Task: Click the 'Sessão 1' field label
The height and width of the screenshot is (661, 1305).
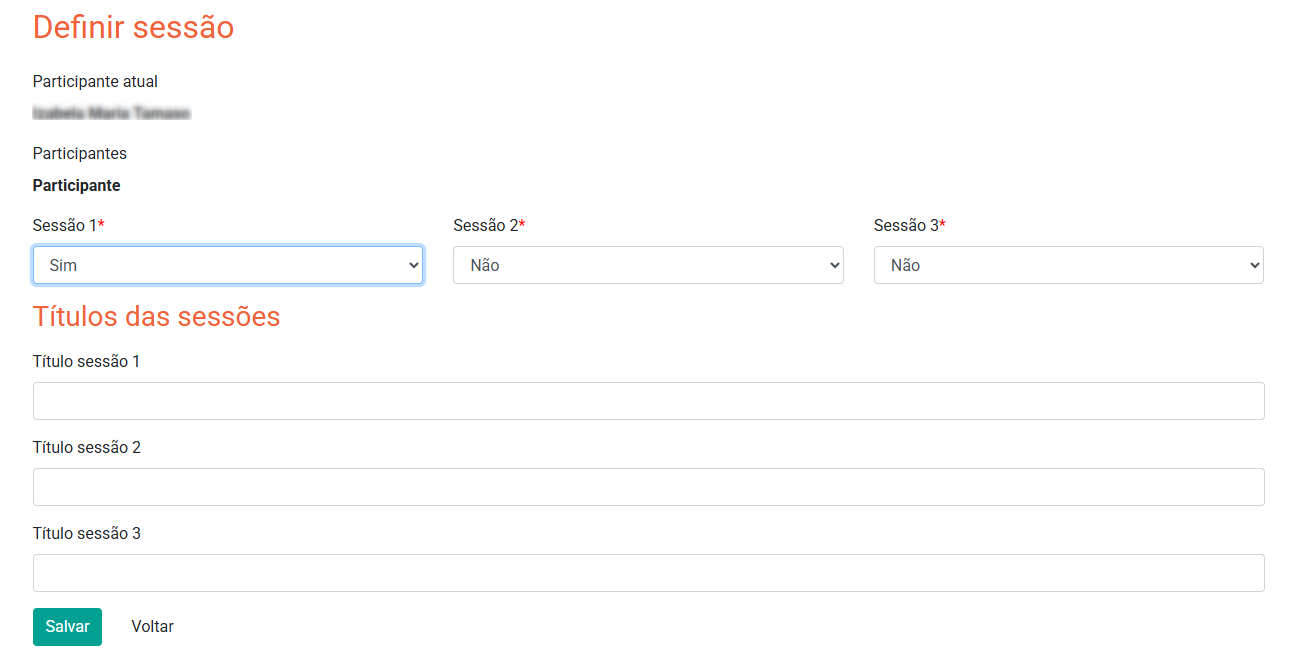Action: tap(69, 226)
